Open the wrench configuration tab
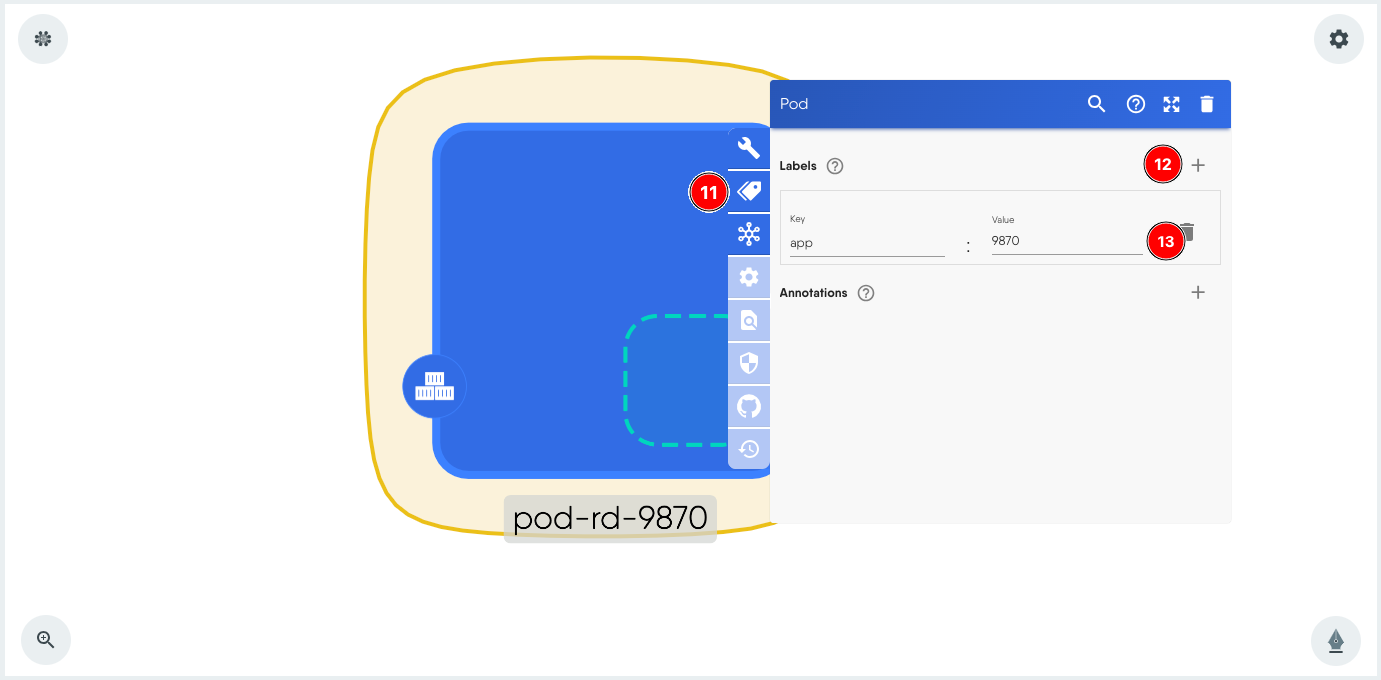 [748, 149]
